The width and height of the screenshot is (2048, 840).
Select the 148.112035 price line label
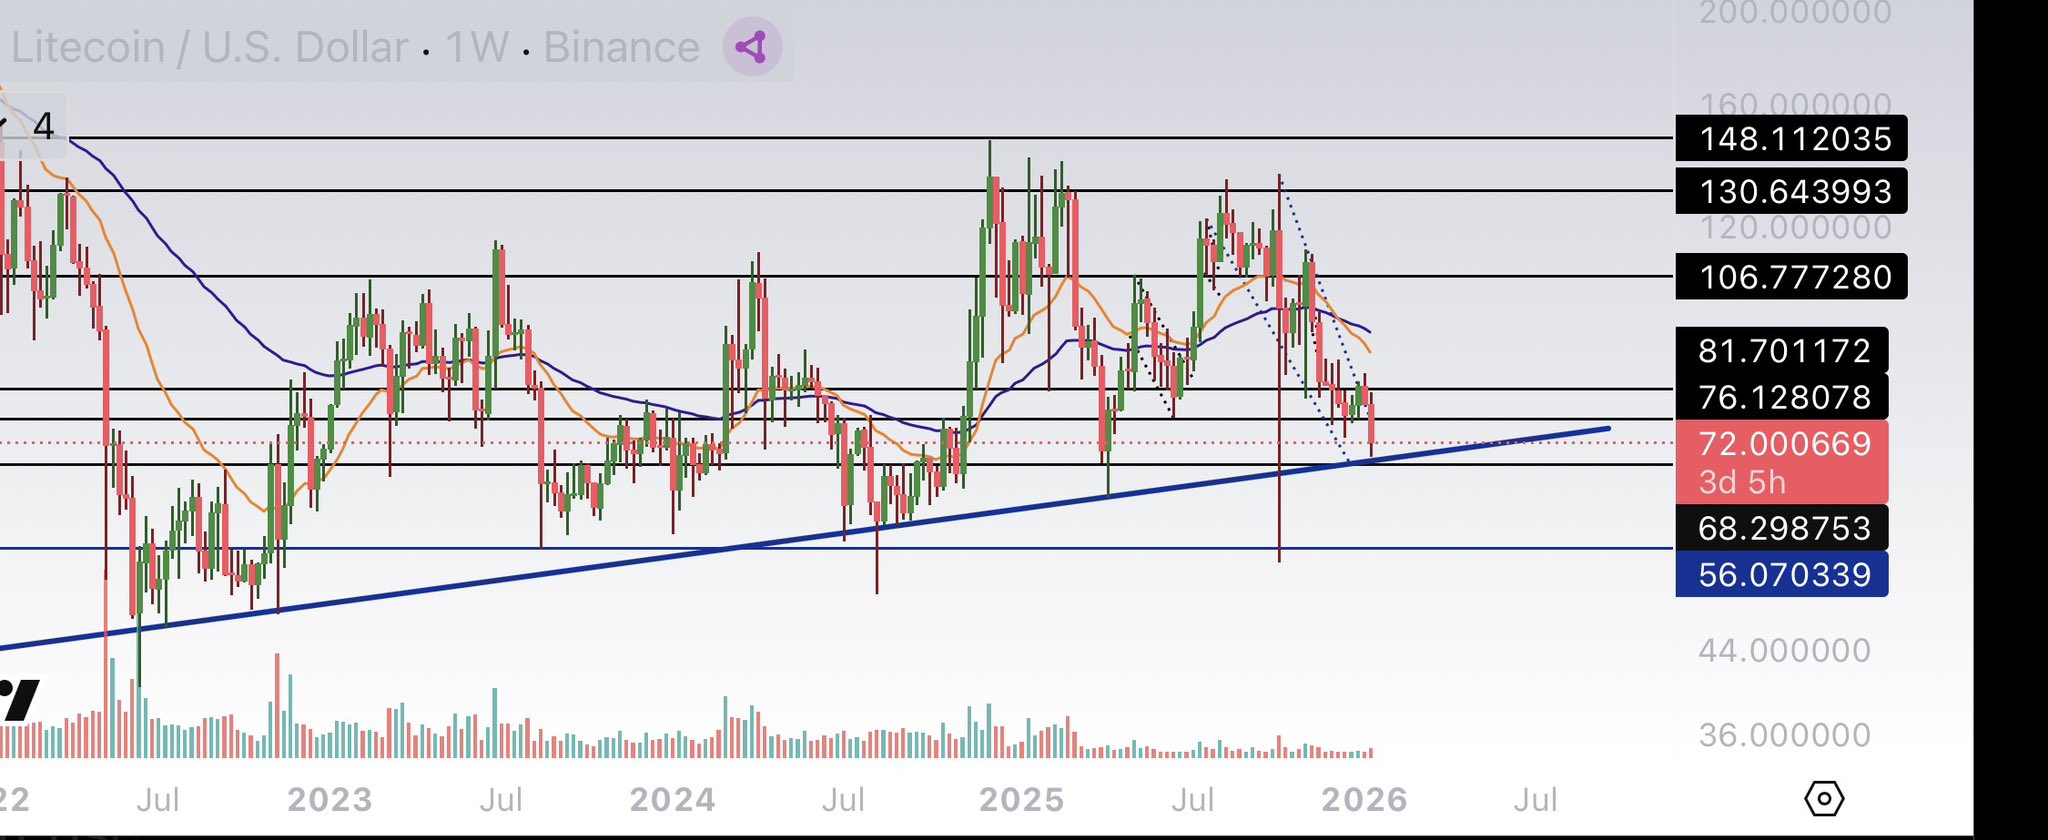[1791, 138]
